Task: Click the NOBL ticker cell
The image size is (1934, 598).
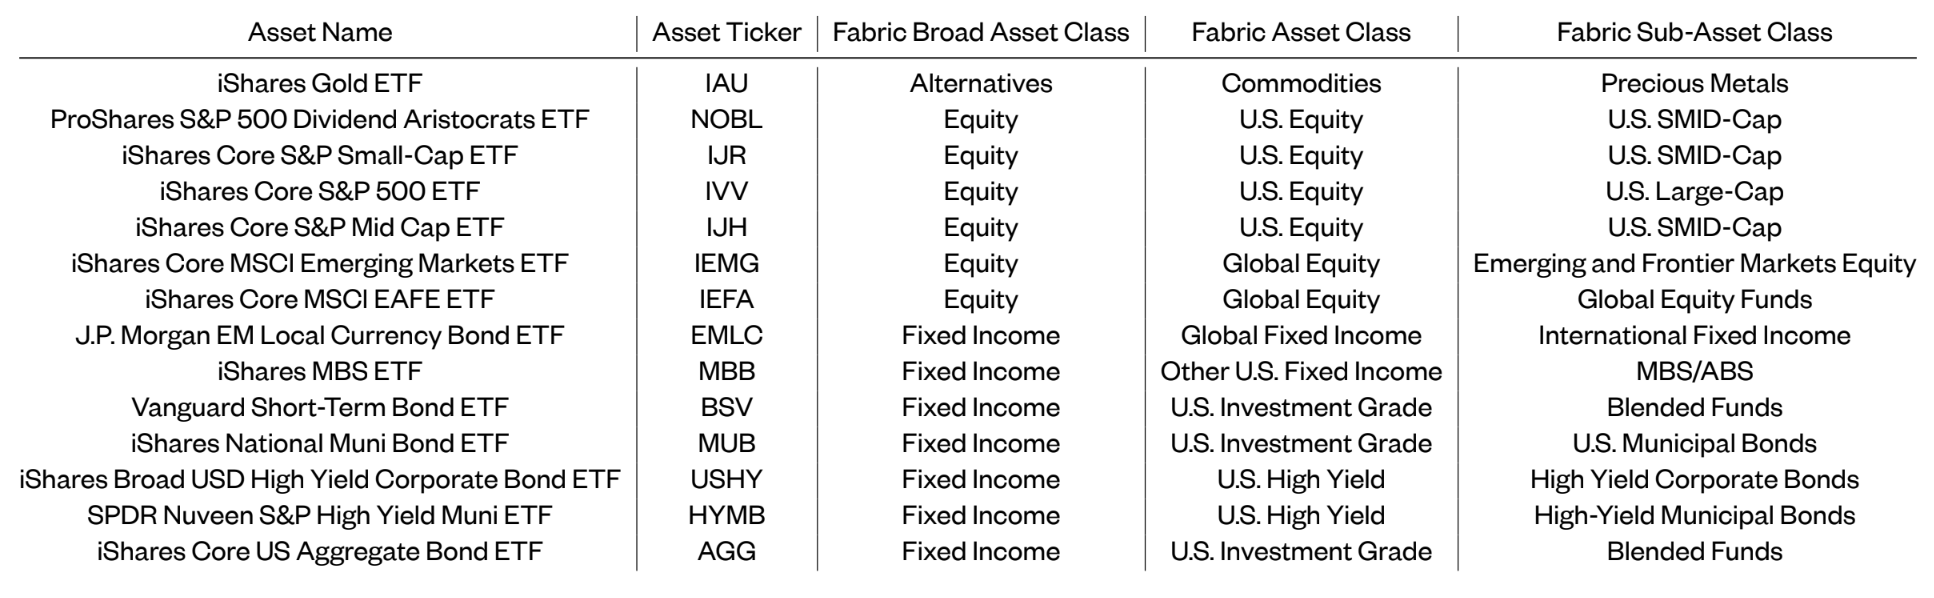Action: pyautogui.click(x=727, y=119)
